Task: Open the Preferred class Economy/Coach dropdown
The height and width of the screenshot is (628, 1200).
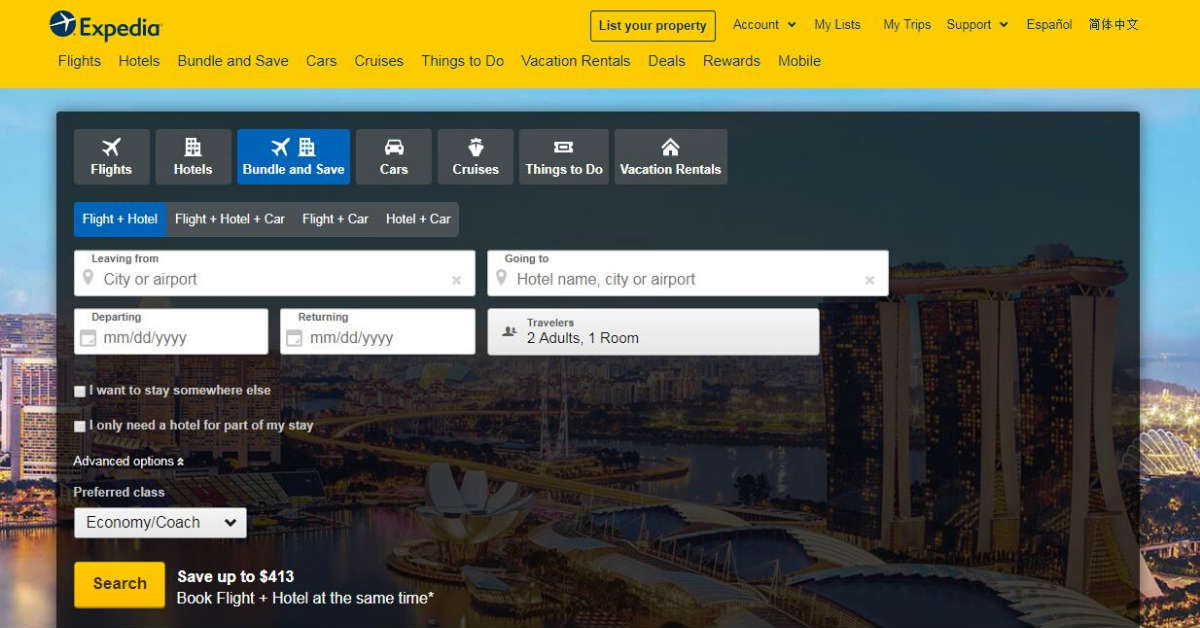Action: click(x=160, y=523)
